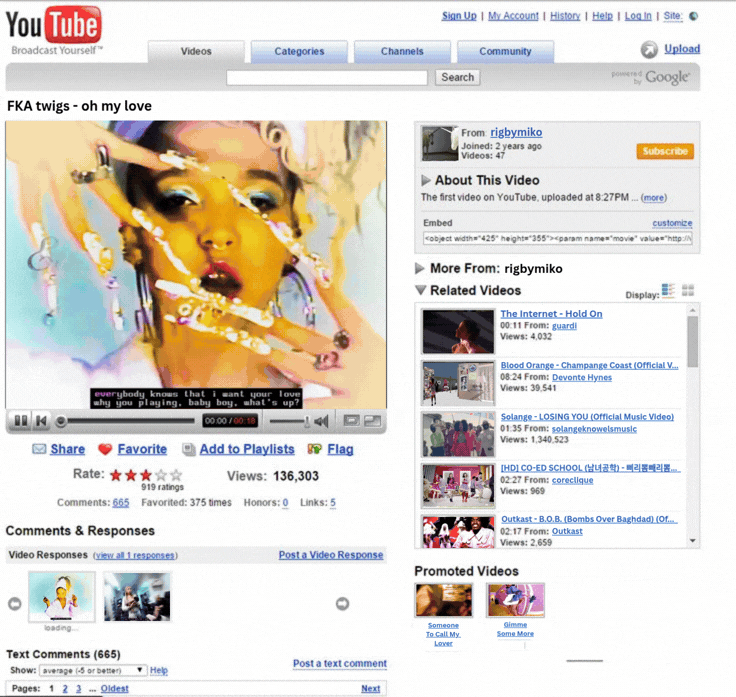
Task: Open My Account link
Action: (x=513, y=16)
